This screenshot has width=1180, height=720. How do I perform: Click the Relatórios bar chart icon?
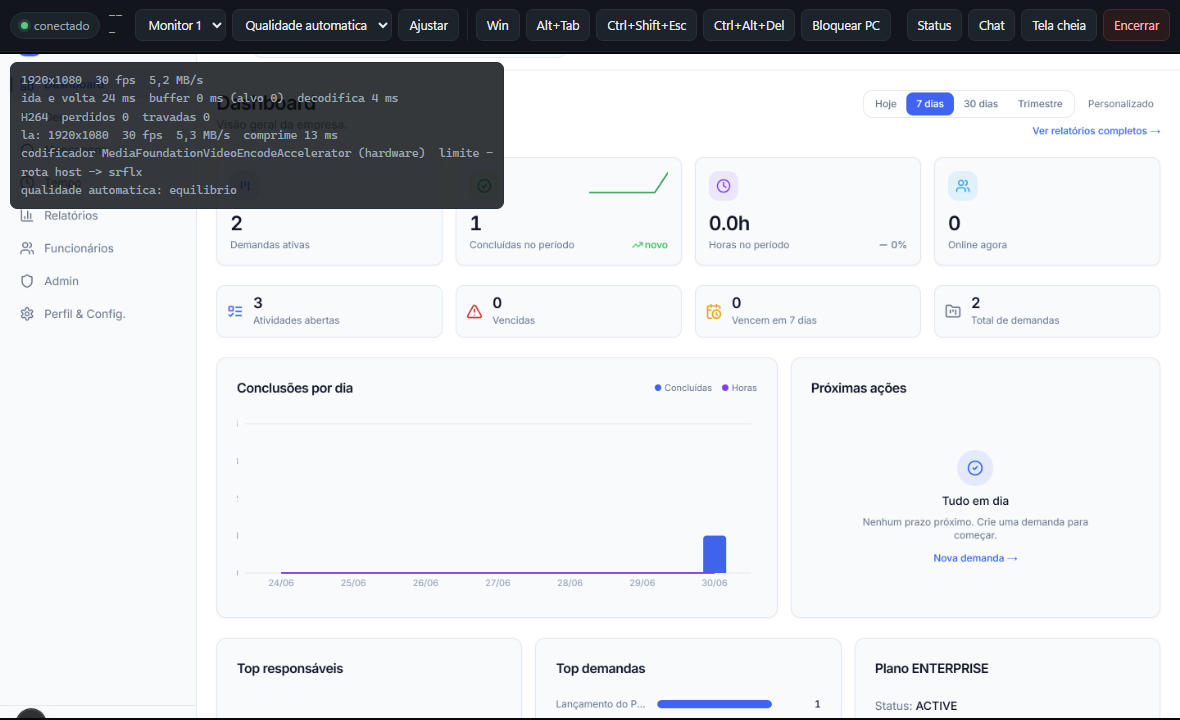(x=27, y=216)
